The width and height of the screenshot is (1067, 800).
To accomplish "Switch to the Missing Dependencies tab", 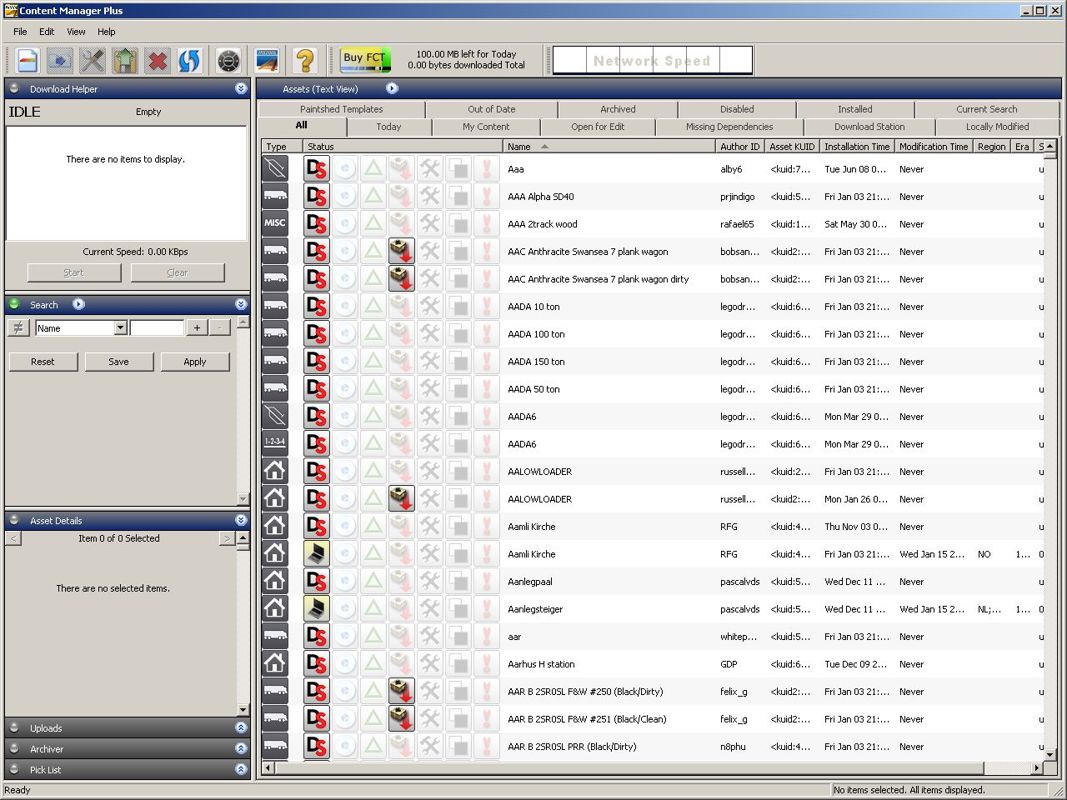I will pos(729,127).
